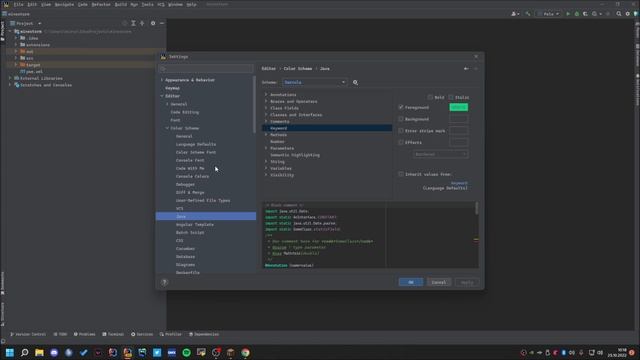Click the Run button in main toolbar

pyautogui.click(x=568, y=14)
